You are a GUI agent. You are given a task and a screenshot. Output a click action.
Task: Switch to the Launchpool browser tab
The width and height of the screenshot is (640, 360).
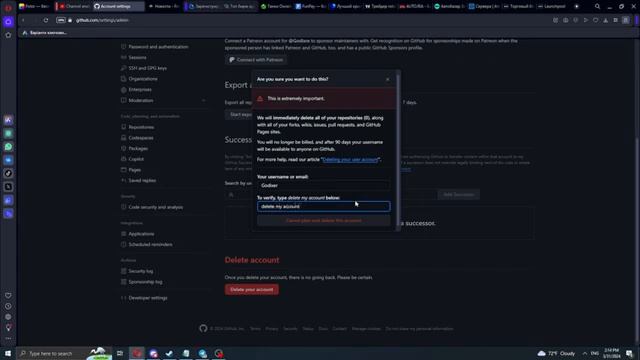coord(553,6)
